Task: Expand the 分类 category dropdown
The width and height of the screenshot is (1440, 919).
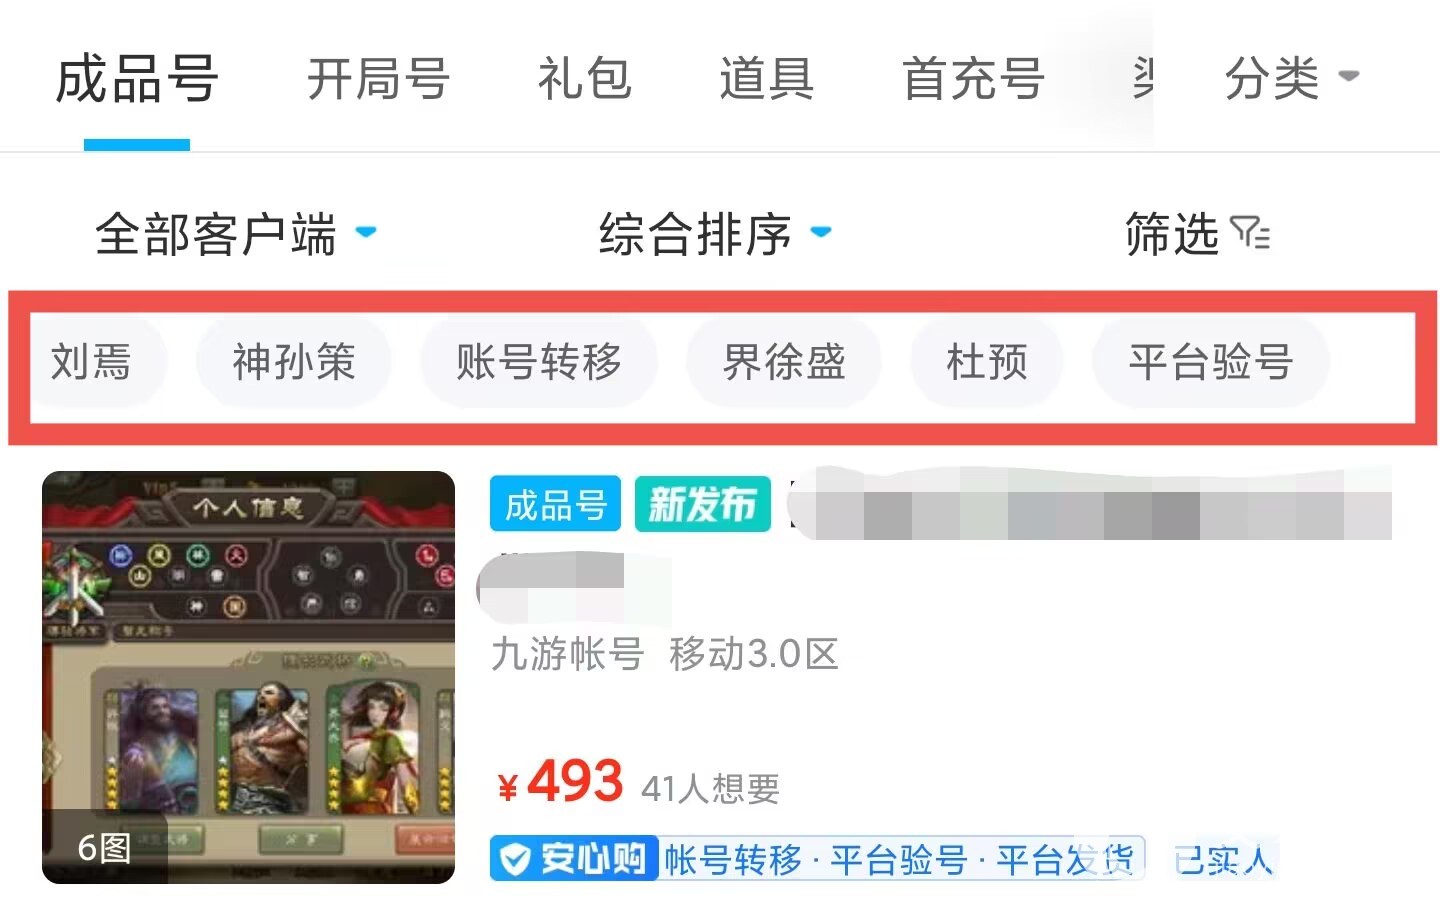Action: (x=1292, y=78)
